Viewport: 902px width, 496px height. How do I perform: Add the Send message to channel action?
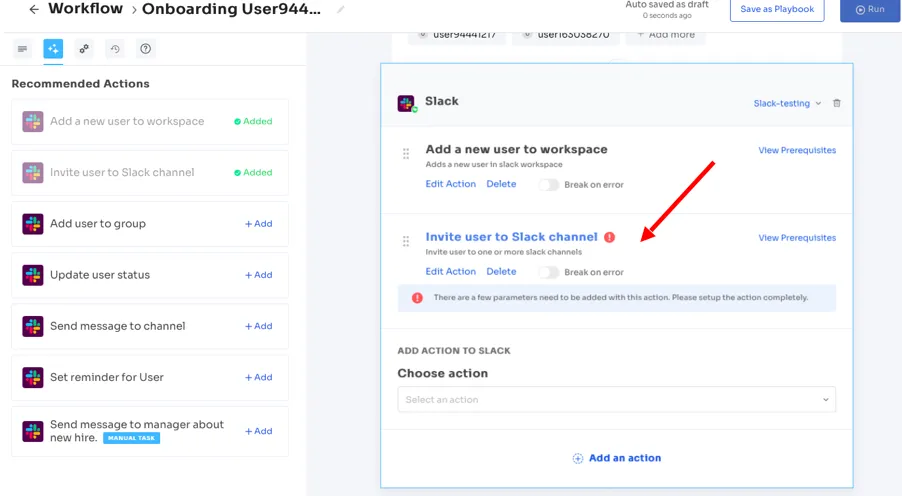tap(259, 326)
